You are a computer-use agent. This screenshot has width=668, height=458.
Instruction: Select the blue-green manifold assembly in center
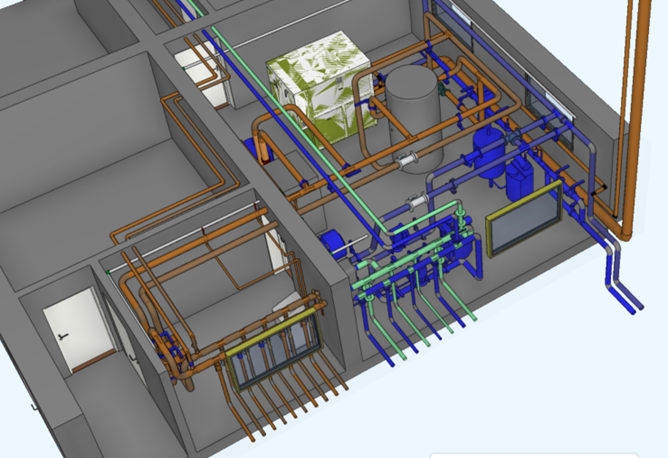[420, 255]
